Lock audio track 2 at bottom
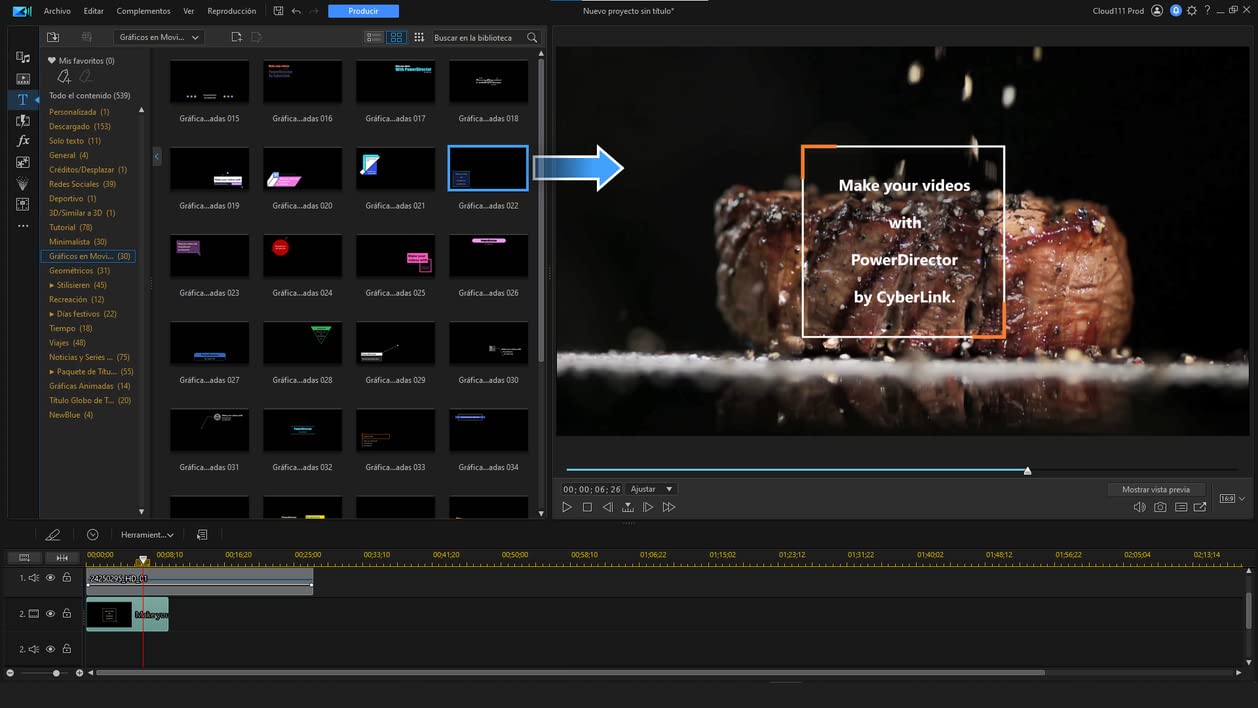This screenshot has height=708, width=1258. point(67,649)
